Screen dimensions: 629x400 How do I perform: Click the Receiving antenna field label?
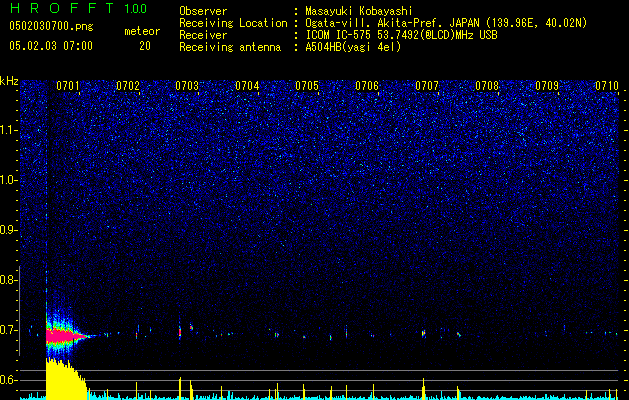coord(230,47)
